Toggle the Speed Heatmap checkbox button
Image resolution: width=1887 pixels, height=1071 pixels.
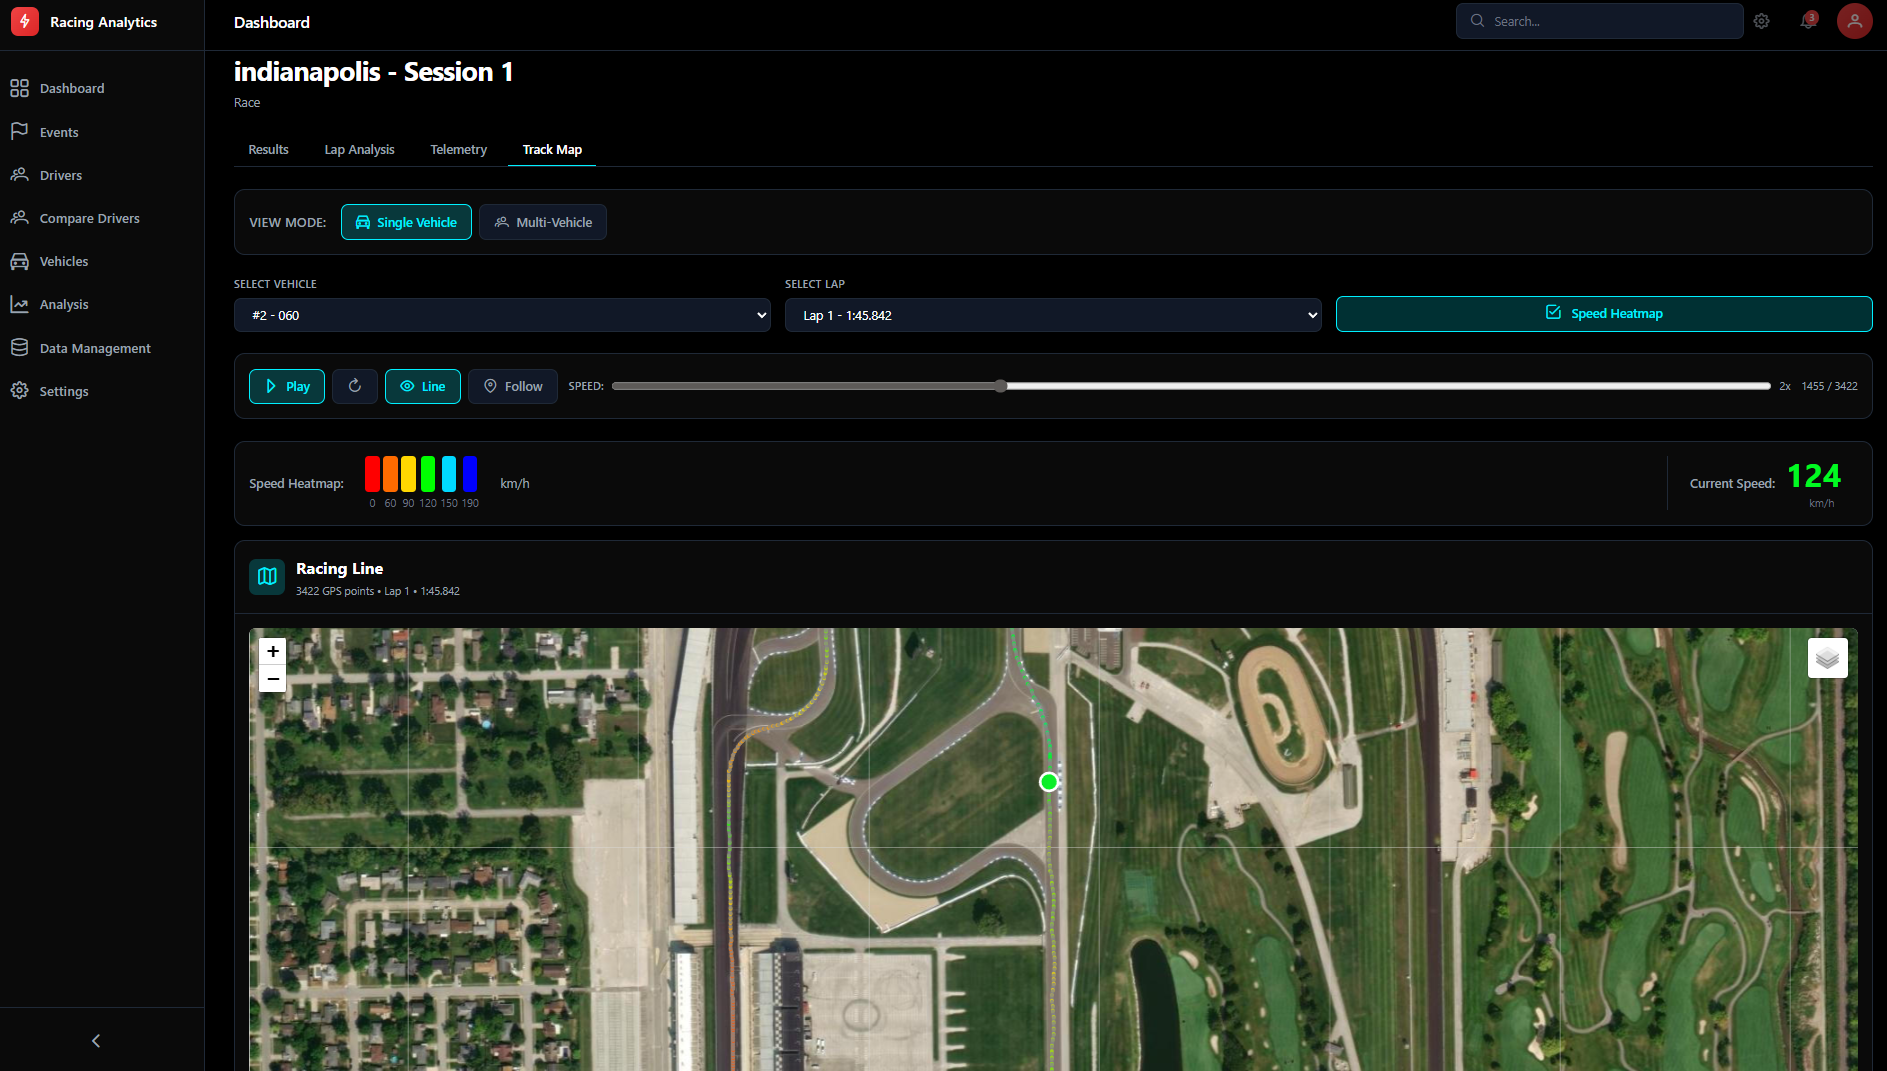[1604, 314]
